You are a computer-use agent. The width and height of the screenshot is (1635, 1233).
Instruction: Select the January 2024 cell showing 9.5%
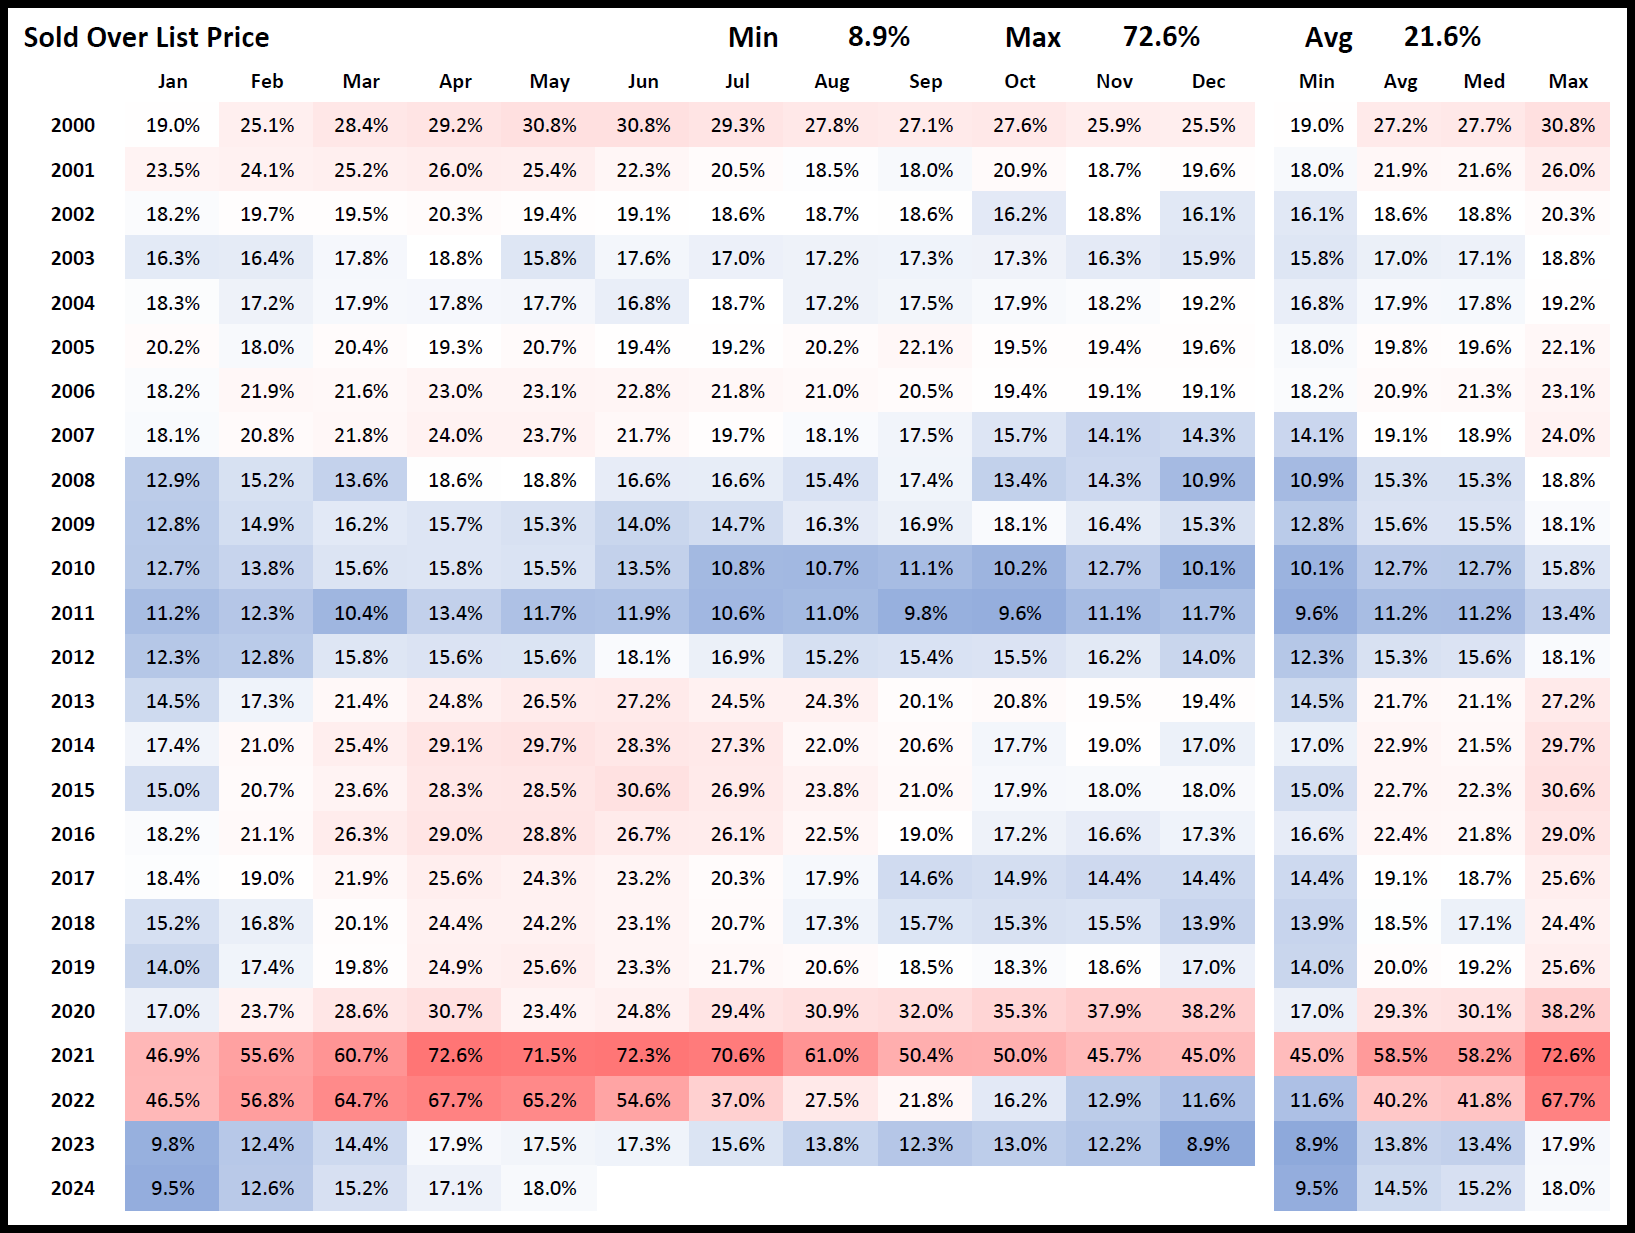click(172, 1188)
